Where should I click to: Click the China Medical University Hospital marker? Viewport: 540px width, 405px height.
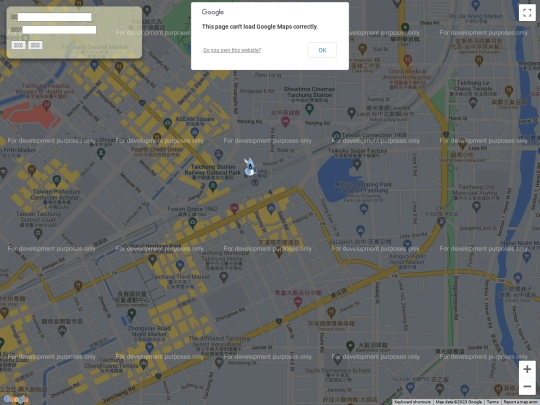pyautogui.click(x=407, y=60)
